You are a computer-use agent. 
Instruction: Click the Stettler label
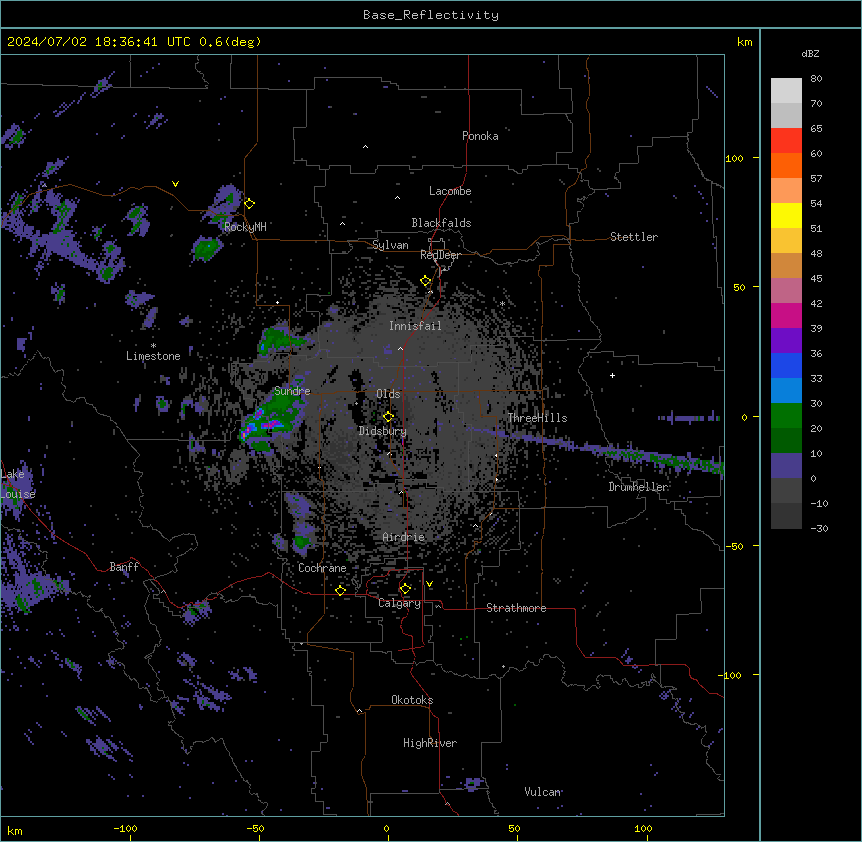[634, 237]
